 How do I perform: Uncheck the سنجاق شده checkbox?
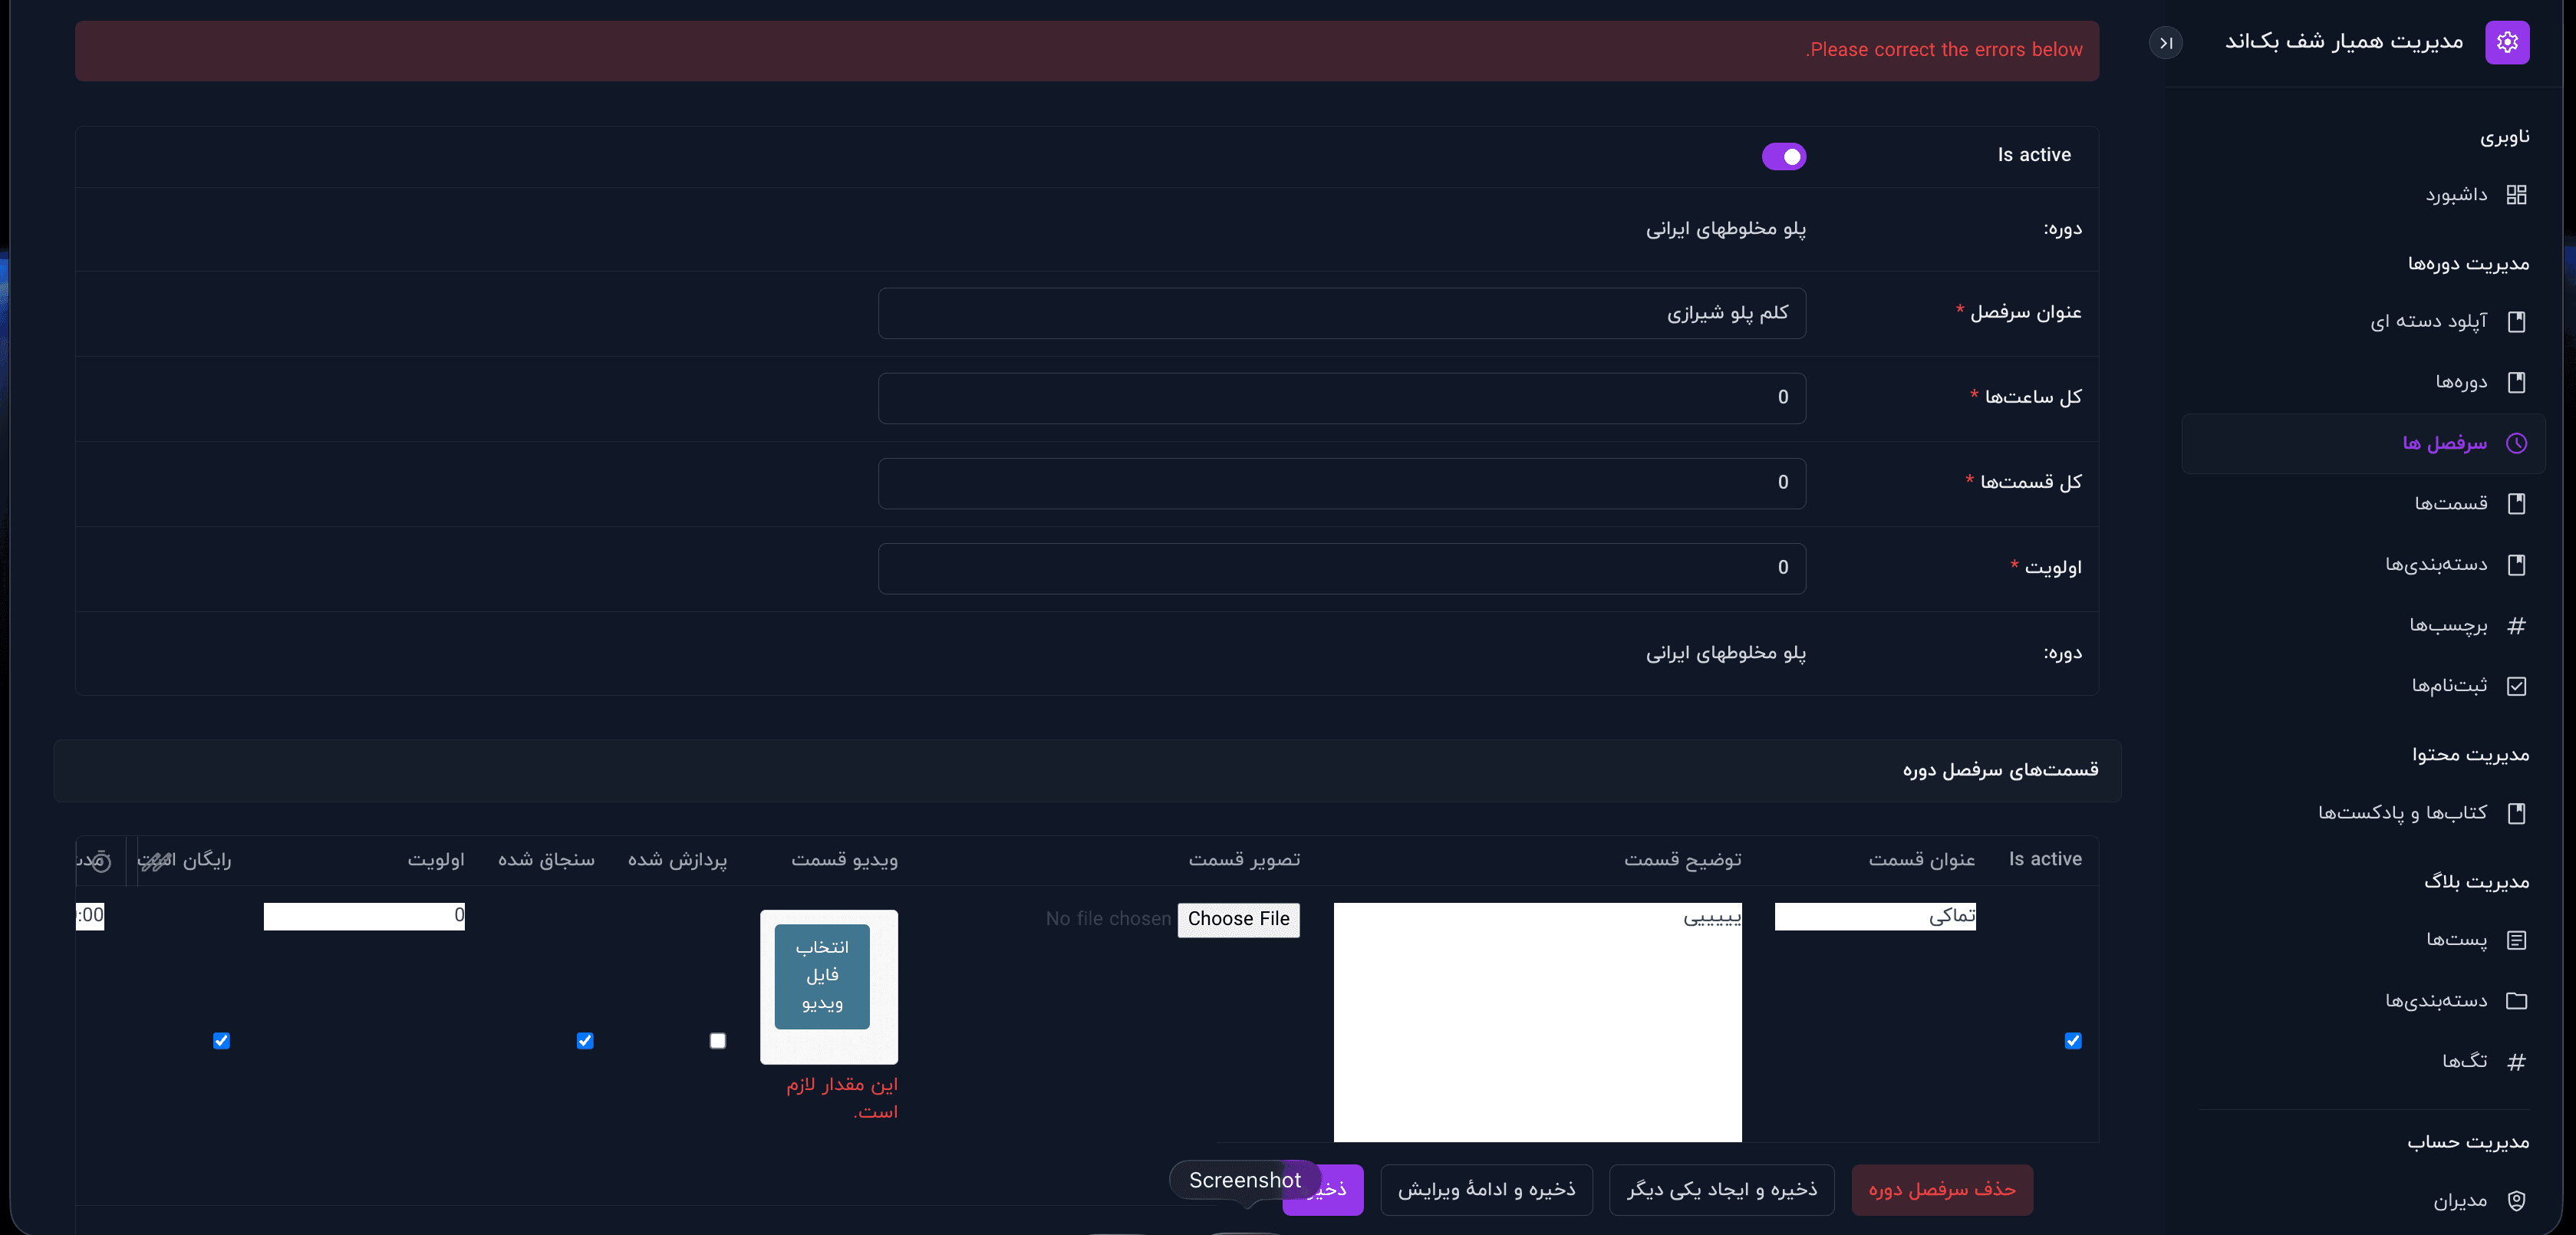(x=585, y=1041)
